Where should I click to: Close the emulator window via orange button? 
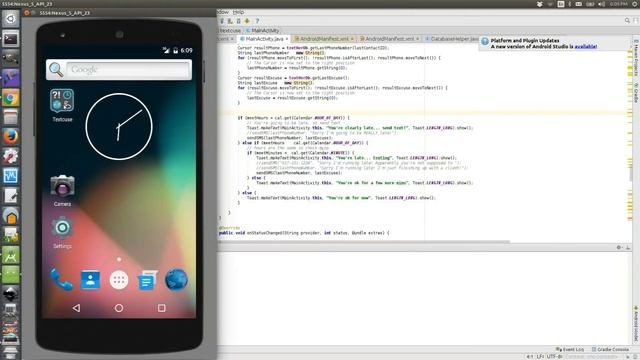[x=27, y=13]
